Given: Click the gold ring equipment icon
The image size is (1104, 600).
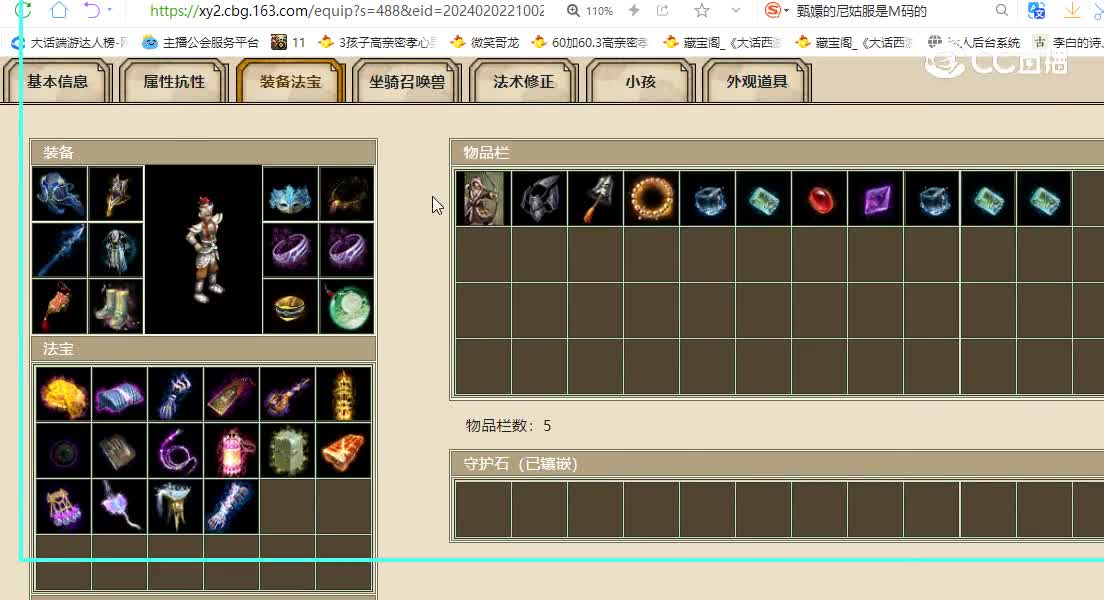Looking at the screenshot, I should [x=290, y=306].
